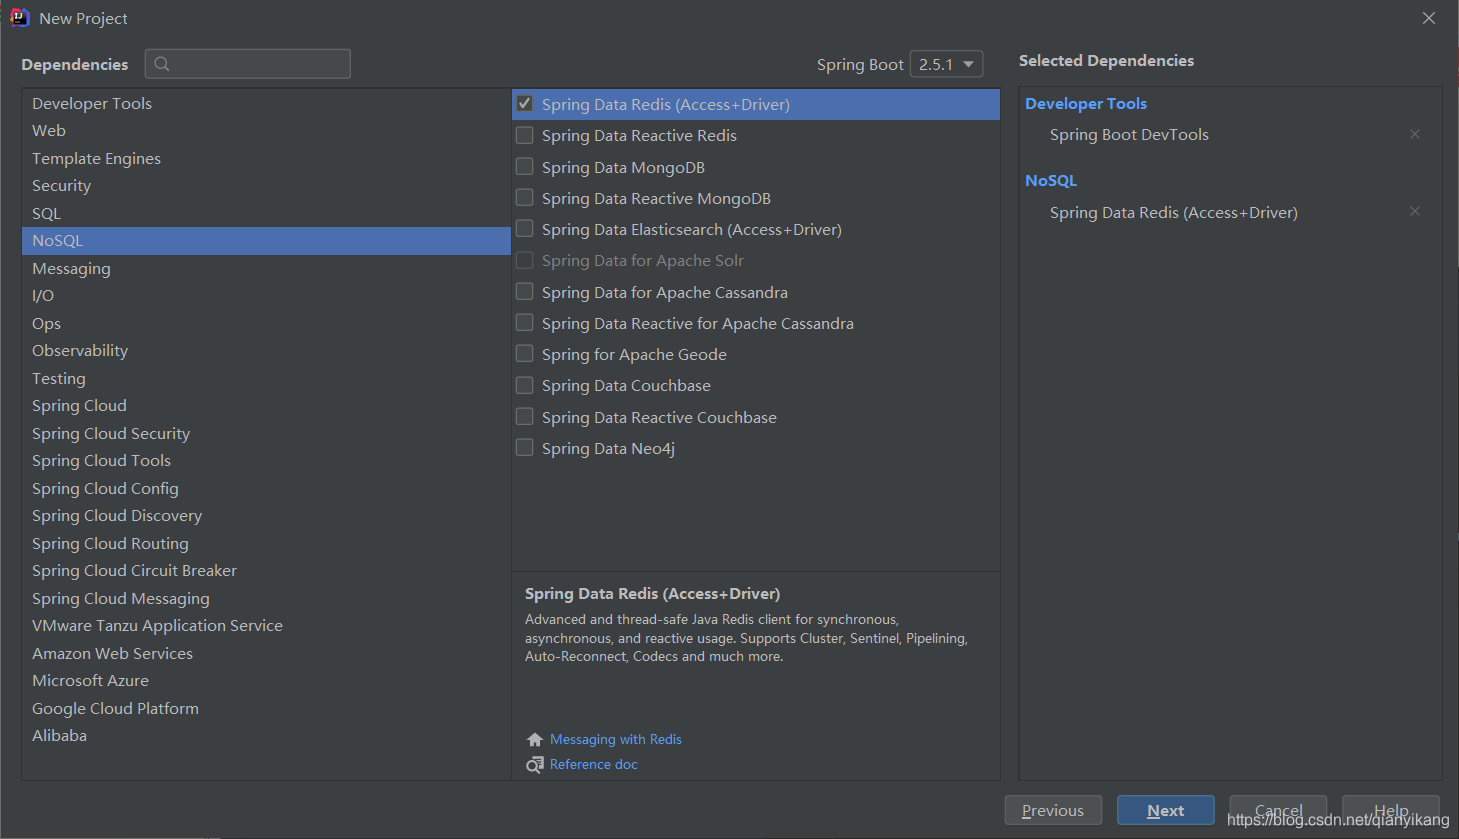Viewport: 1459px width, 839px height.
Task: Select Spring Data Redis entry in Selected Dependencies
Action: click(1174, 212)
